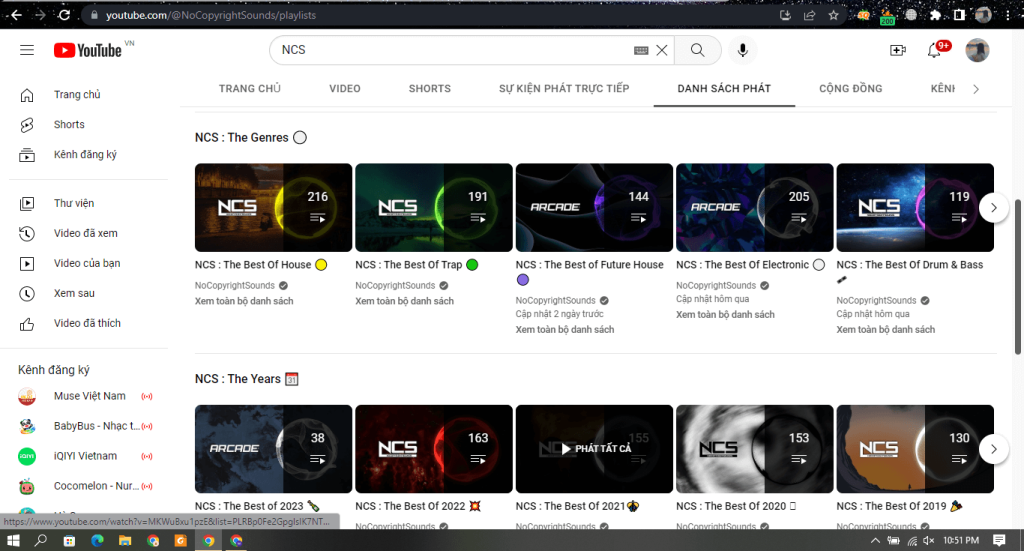Viewport: 1024px width, 551px height.
Task: Play all on Best Of 2021 thumbnail
Action: [594, 449]
